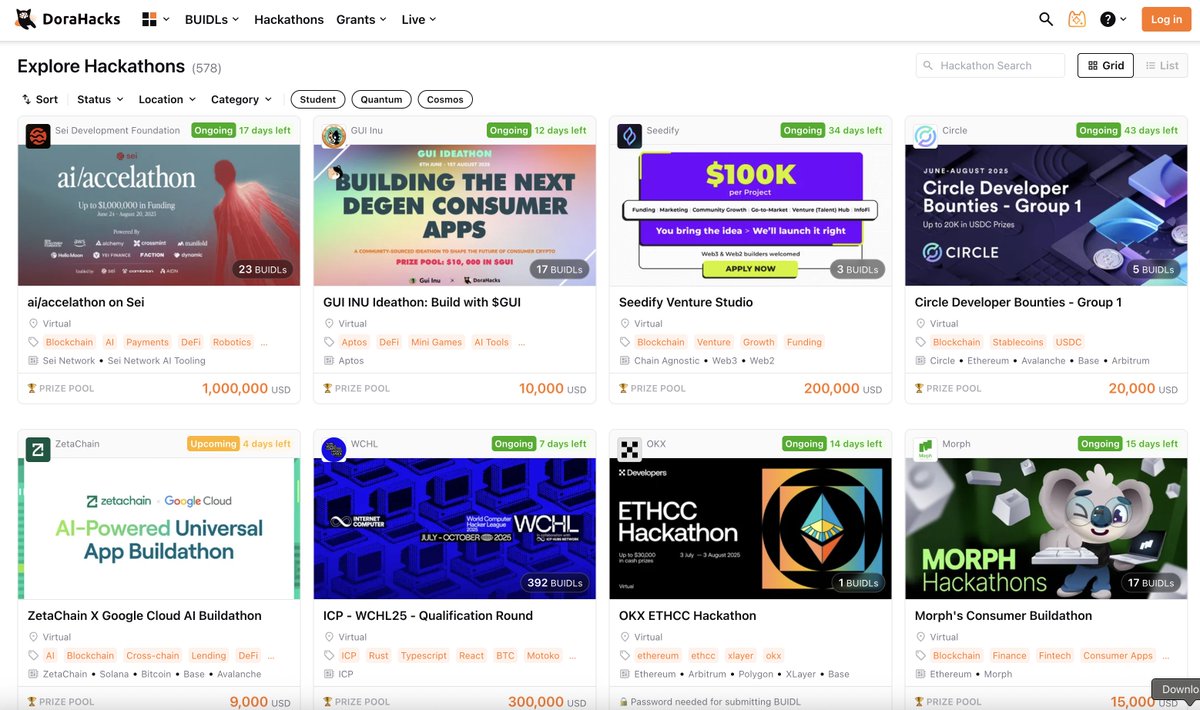Open 'ICP - WCHL25 - Qualification Round' title
The height and width of the screenshot is (710, 1200).
pyautogui.click(x=428, y=616)
